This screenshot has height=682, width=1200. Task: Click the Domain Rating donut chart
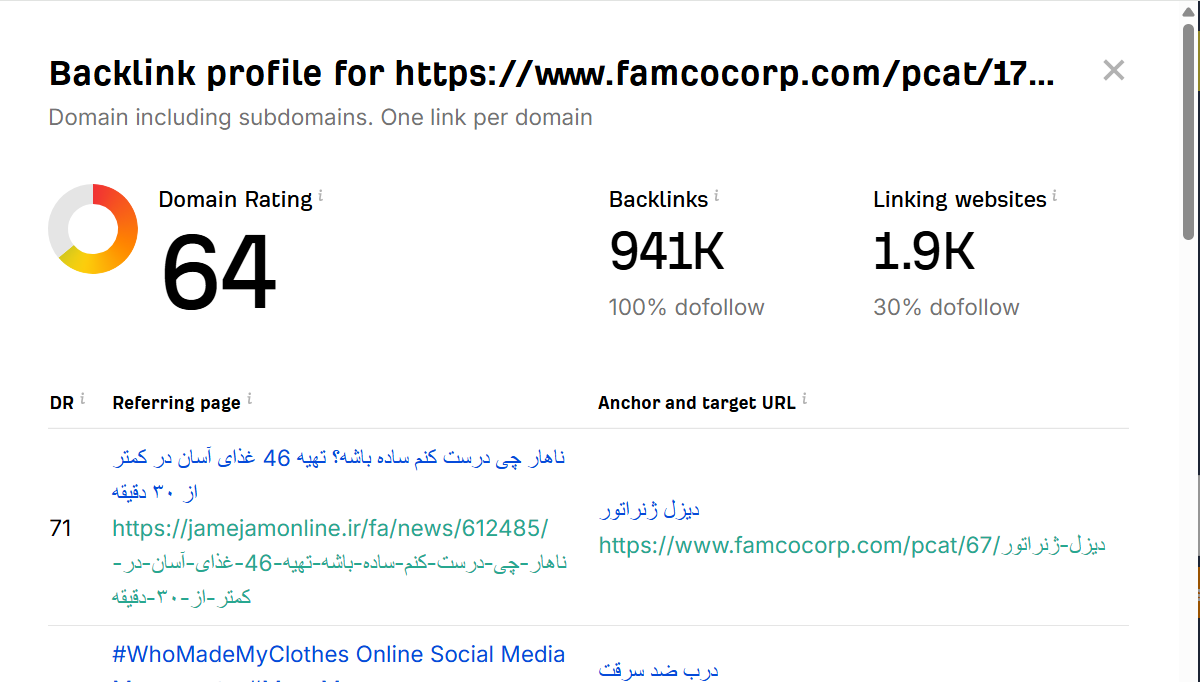tap(93, 229)
